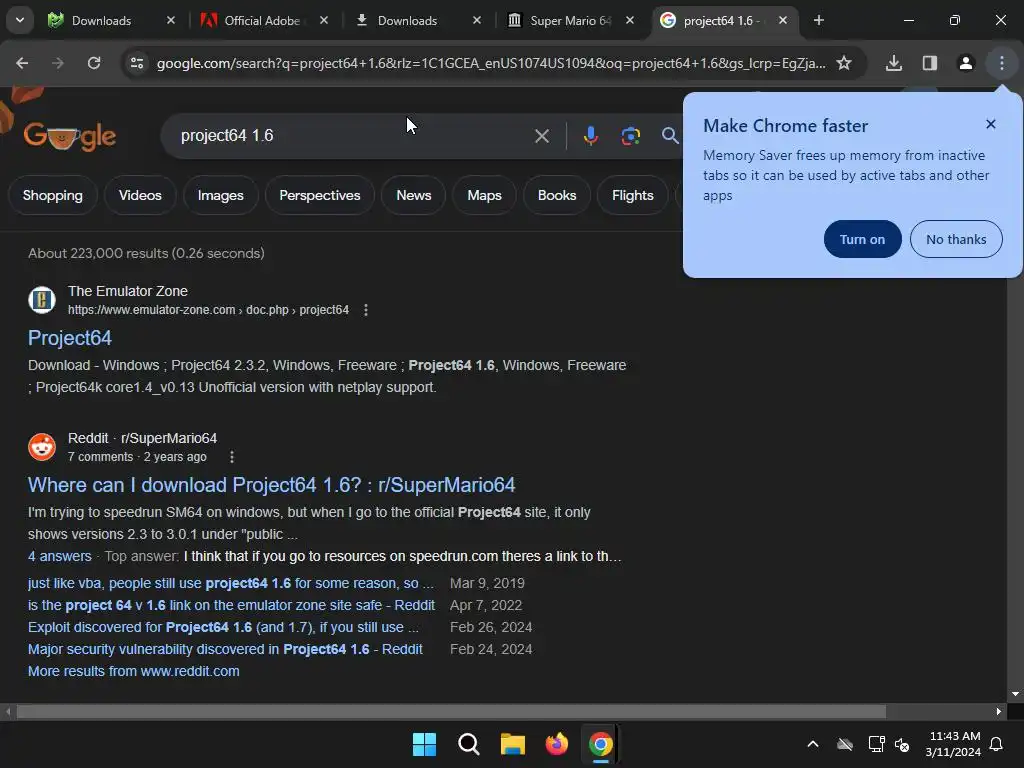Open the Windows Start menu
The height and width of the screenshot is (768, 1024).
coord(424,744)
